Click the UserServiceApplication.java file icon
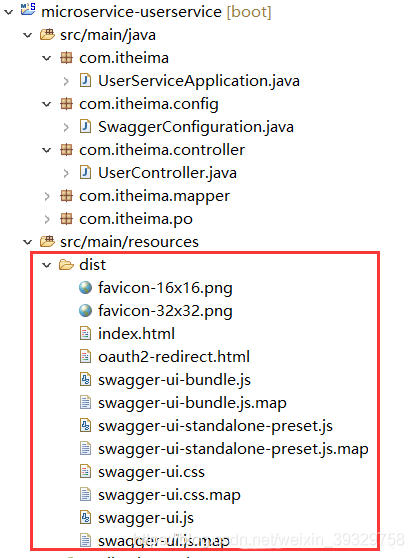Viewport: 414px width, 558px height. click(85, 80)
